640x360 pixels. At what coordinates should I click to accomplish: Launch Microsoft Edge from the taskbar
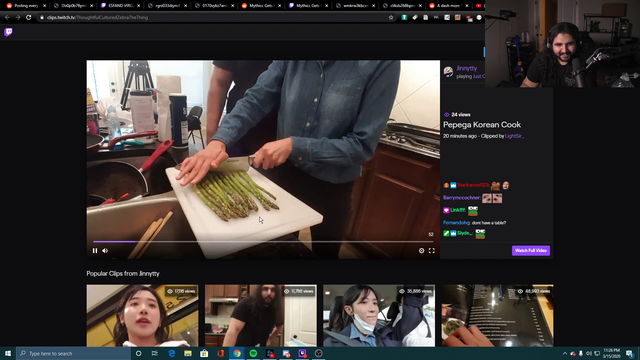point(171,353)
